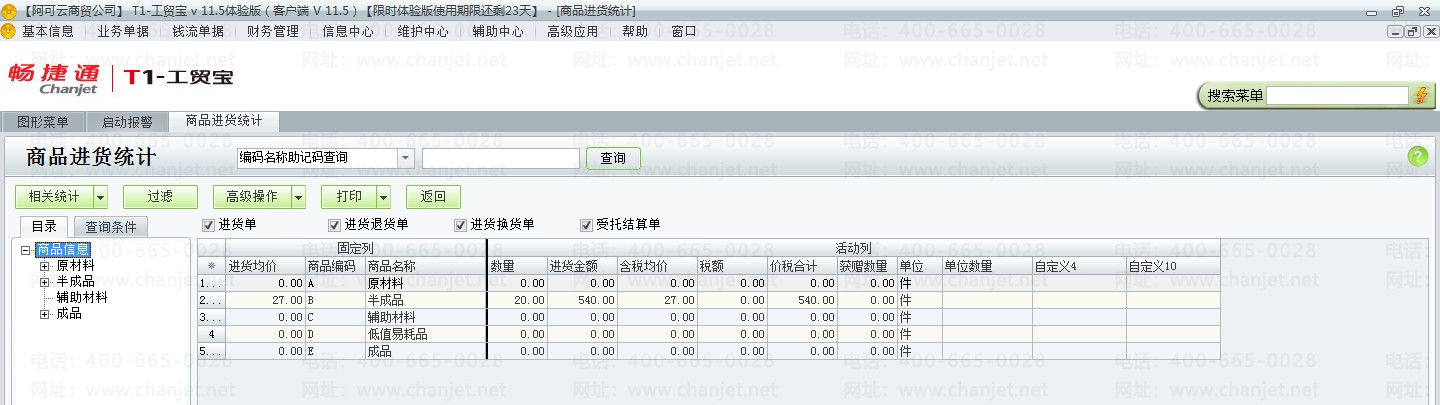Viewport: 1440px width, 405px height.
Task: Open the 高级操作 dropdown arrow
Action: 299,197
